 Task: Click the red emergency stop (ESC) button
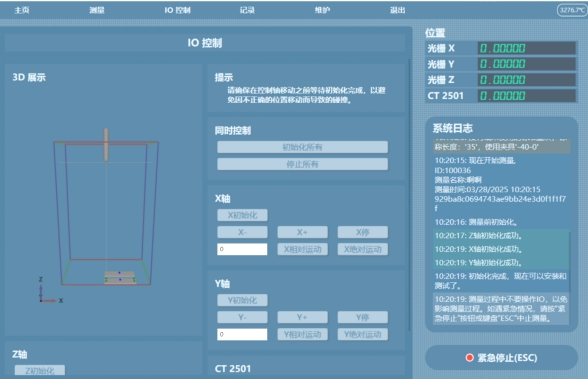pyautogui.click(x=501, y=358)
